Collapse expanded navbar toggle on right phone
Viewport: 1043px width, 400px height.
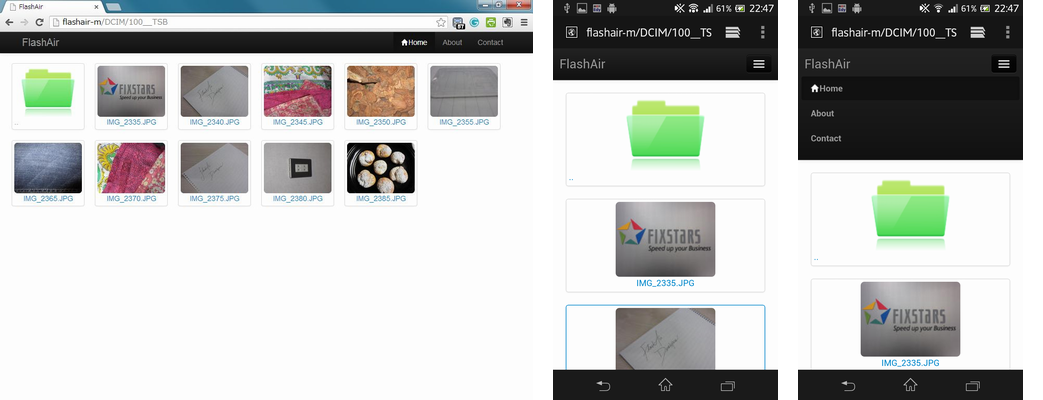[x=1004, y=64]
